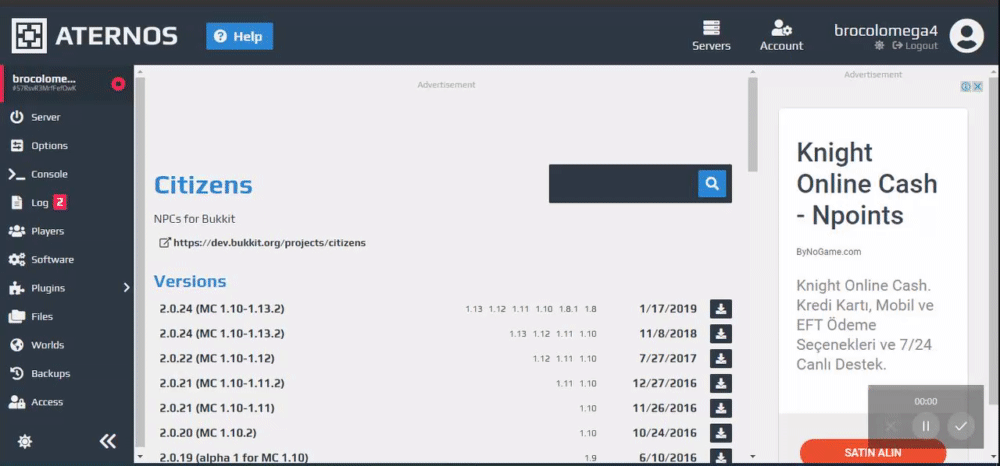Click the red server status indicator
The width and height of the screenshot is (1000, 466).
(x=118, y=84)
